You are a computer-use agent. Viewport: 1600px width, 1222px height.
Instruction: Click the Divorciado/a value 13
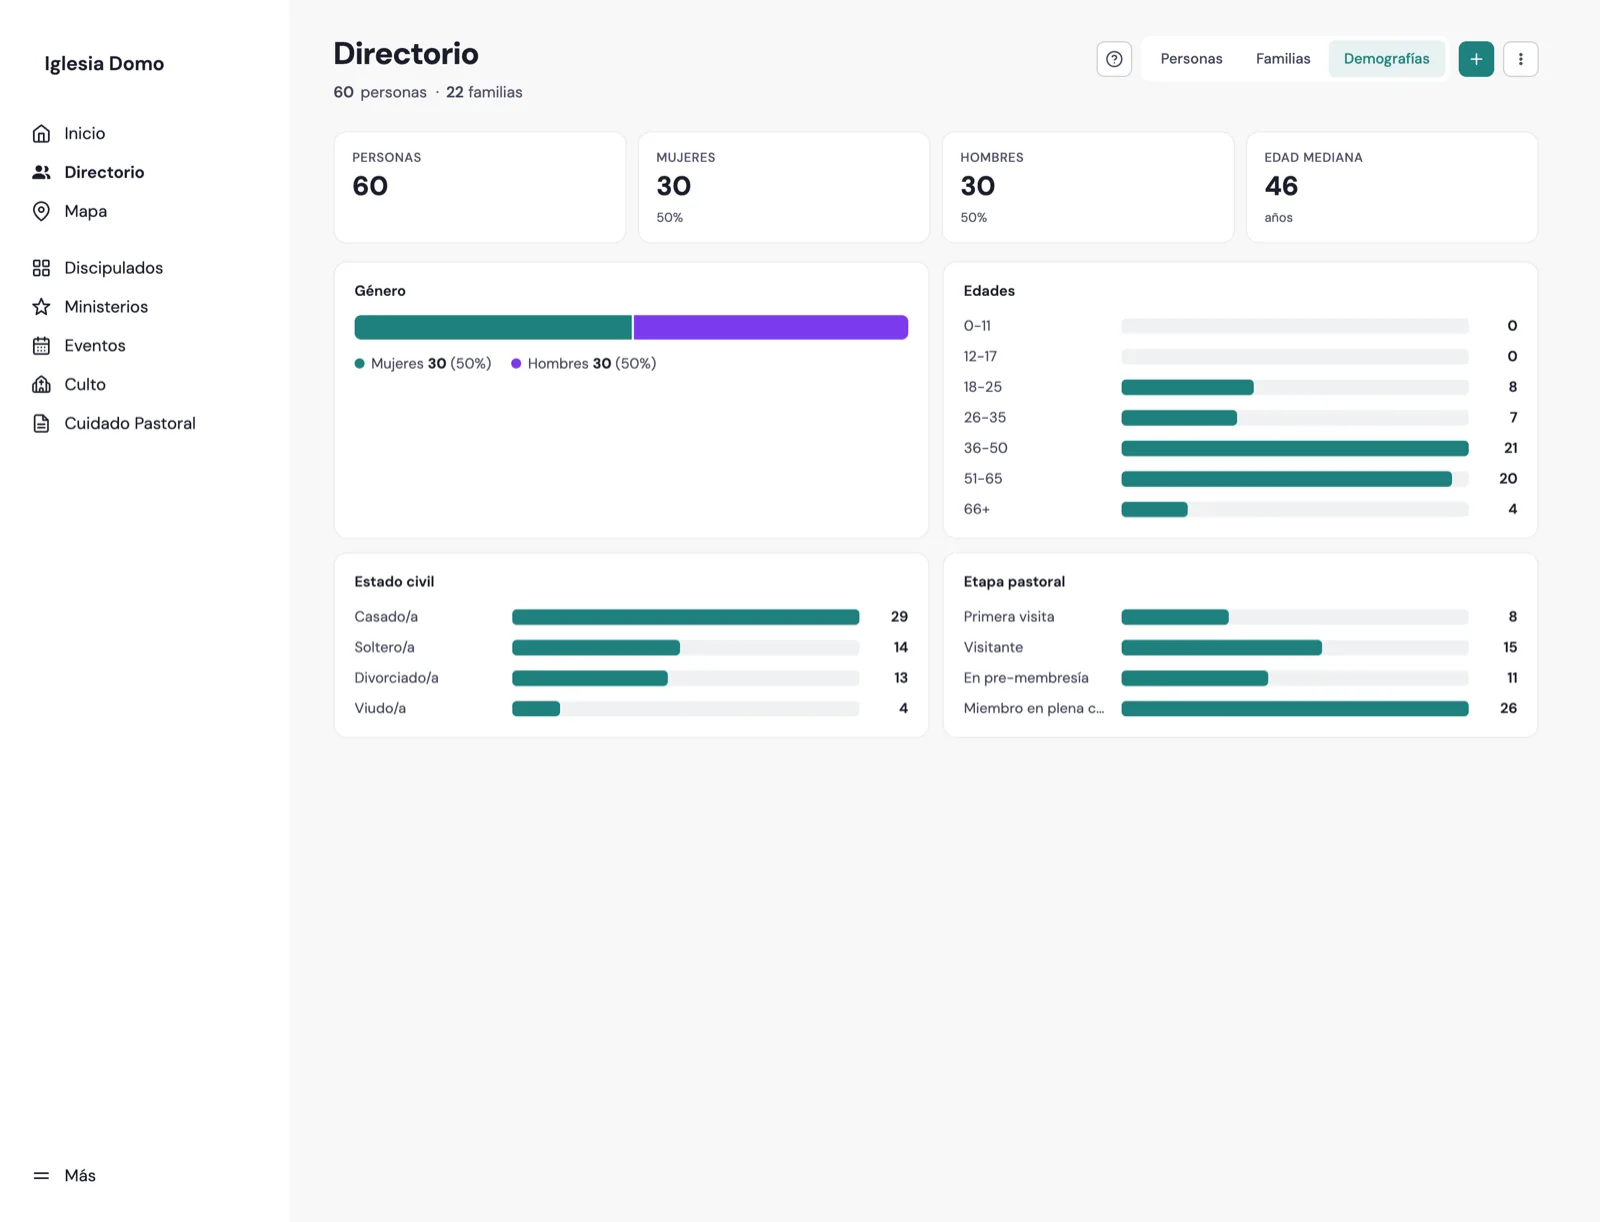click(x=901, y=678)
